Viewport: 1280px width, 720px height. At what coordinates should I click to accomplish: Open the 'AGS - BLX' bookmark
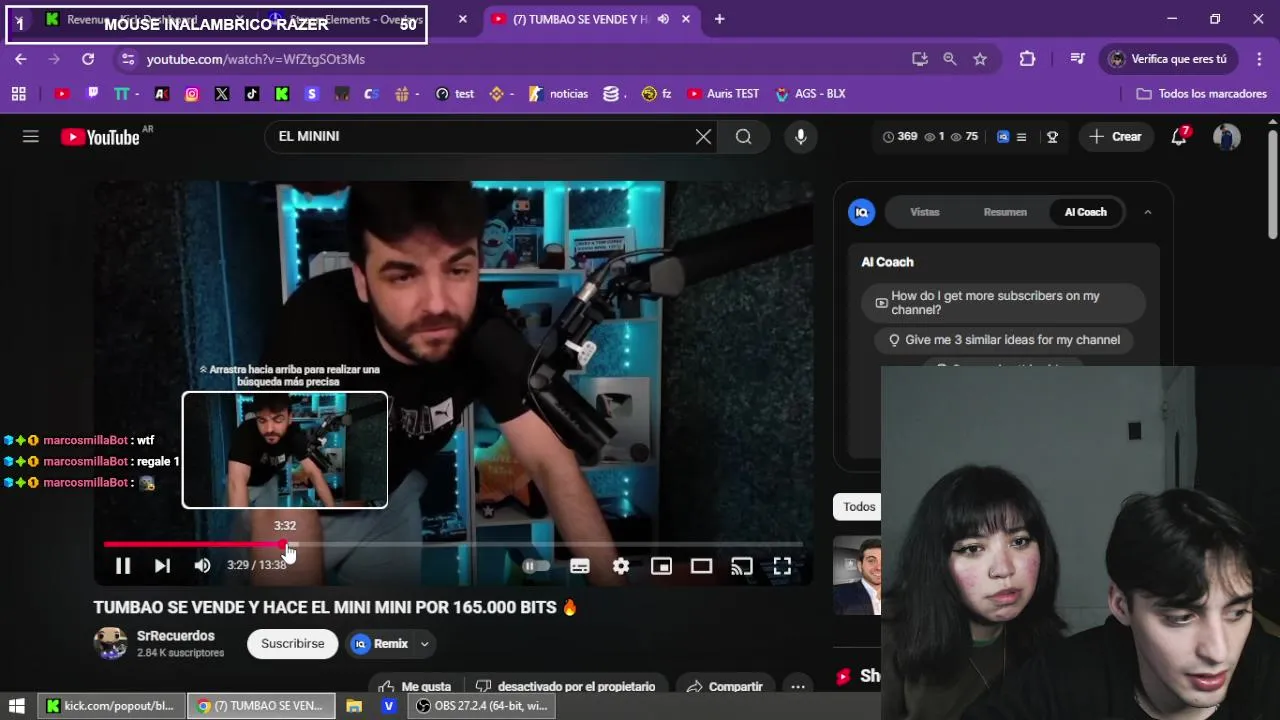click(x=810, y=94)
